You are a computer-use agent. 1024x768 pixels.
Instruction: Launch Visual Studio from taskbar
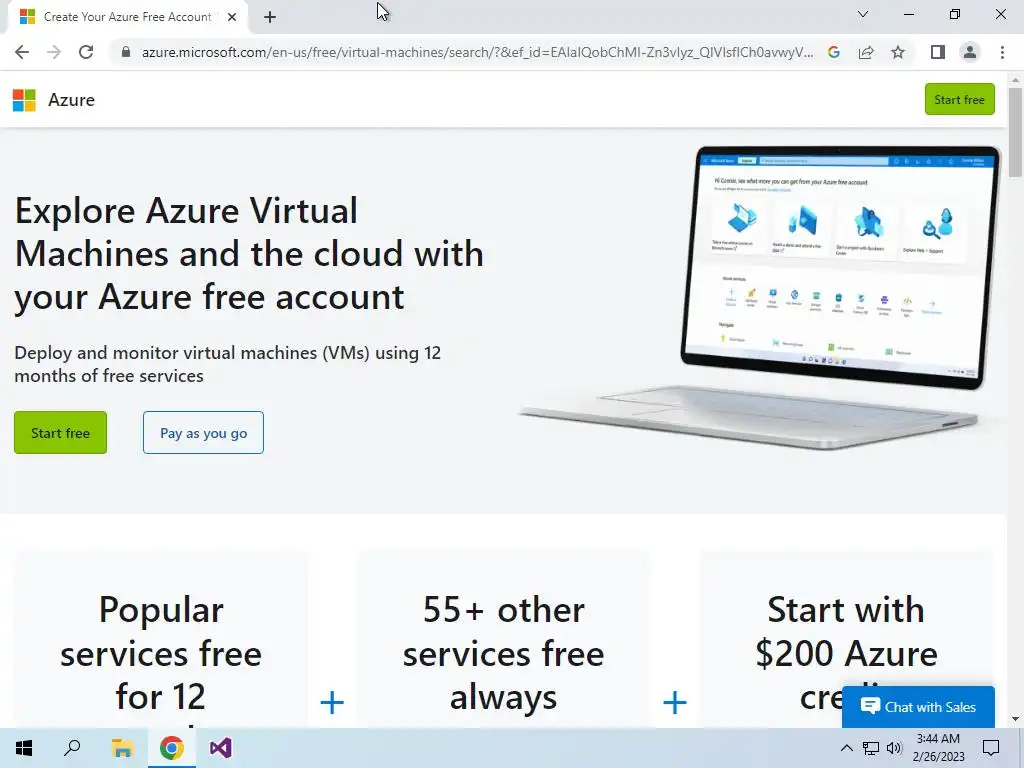pos(221,748)
